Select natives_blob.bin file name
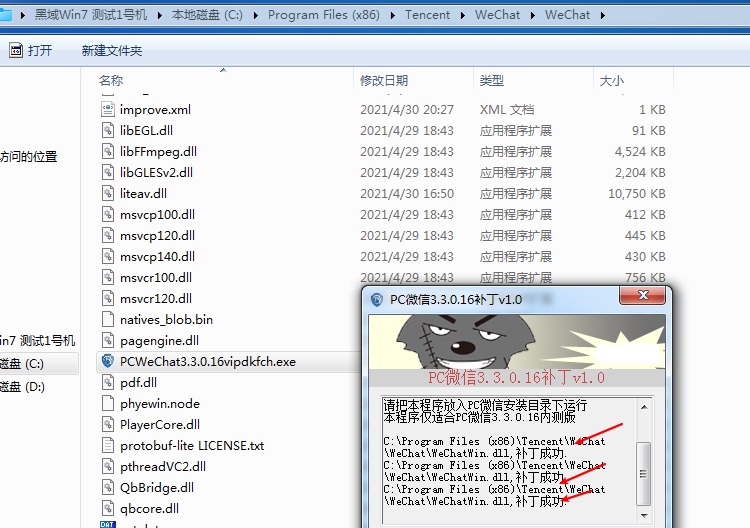750x528 pixels. point(166,320)
